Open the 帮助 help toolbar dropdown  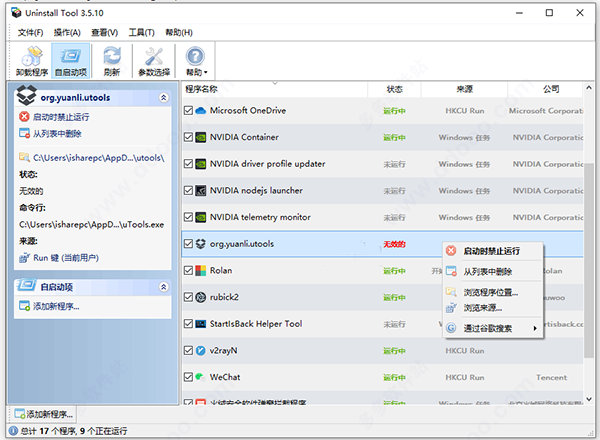tap(196, 61)
